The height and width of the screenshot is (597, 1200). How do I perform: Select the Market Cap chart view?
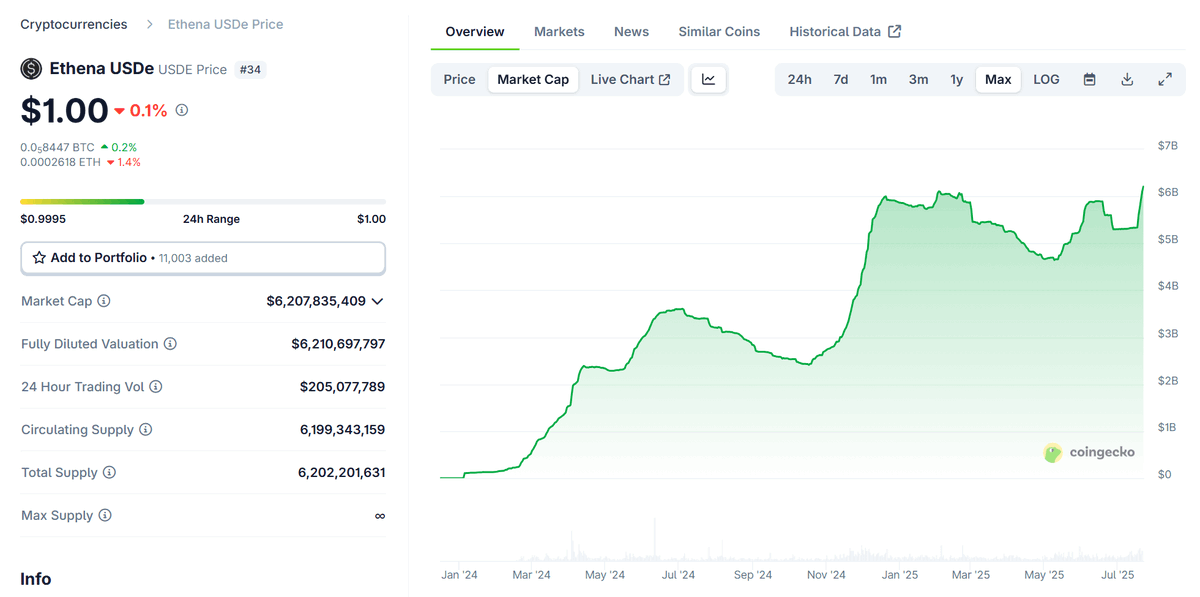533,79
